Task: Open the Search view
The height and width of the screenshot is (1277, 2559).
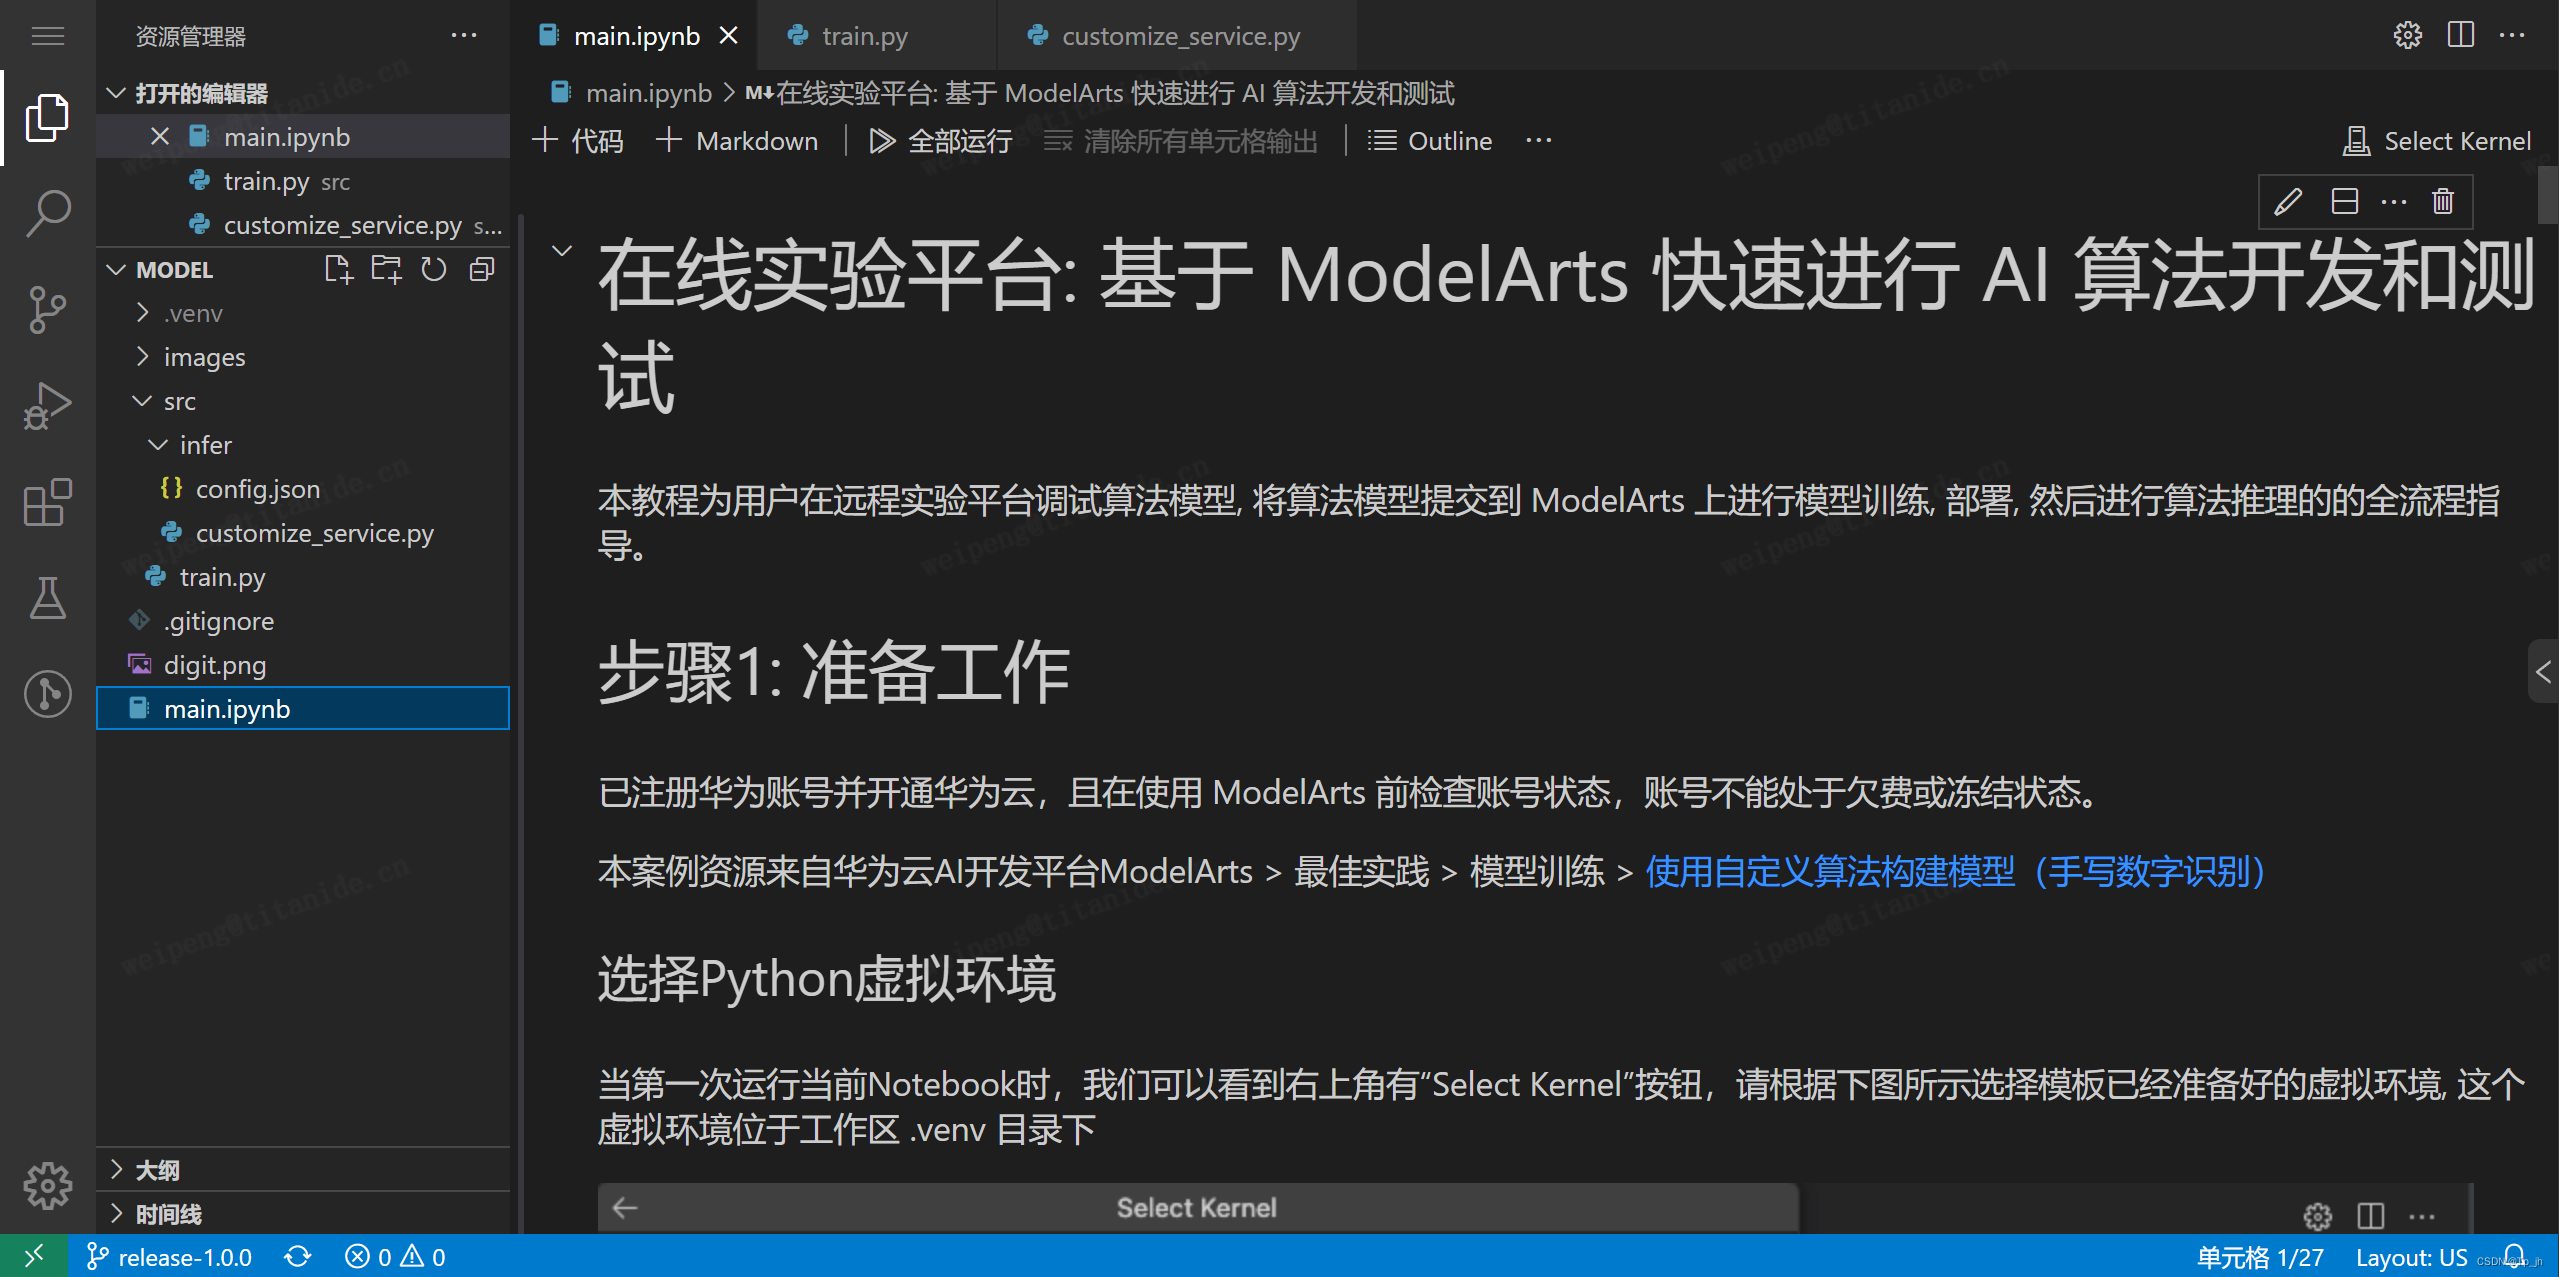Action: [x=47, y=212]
